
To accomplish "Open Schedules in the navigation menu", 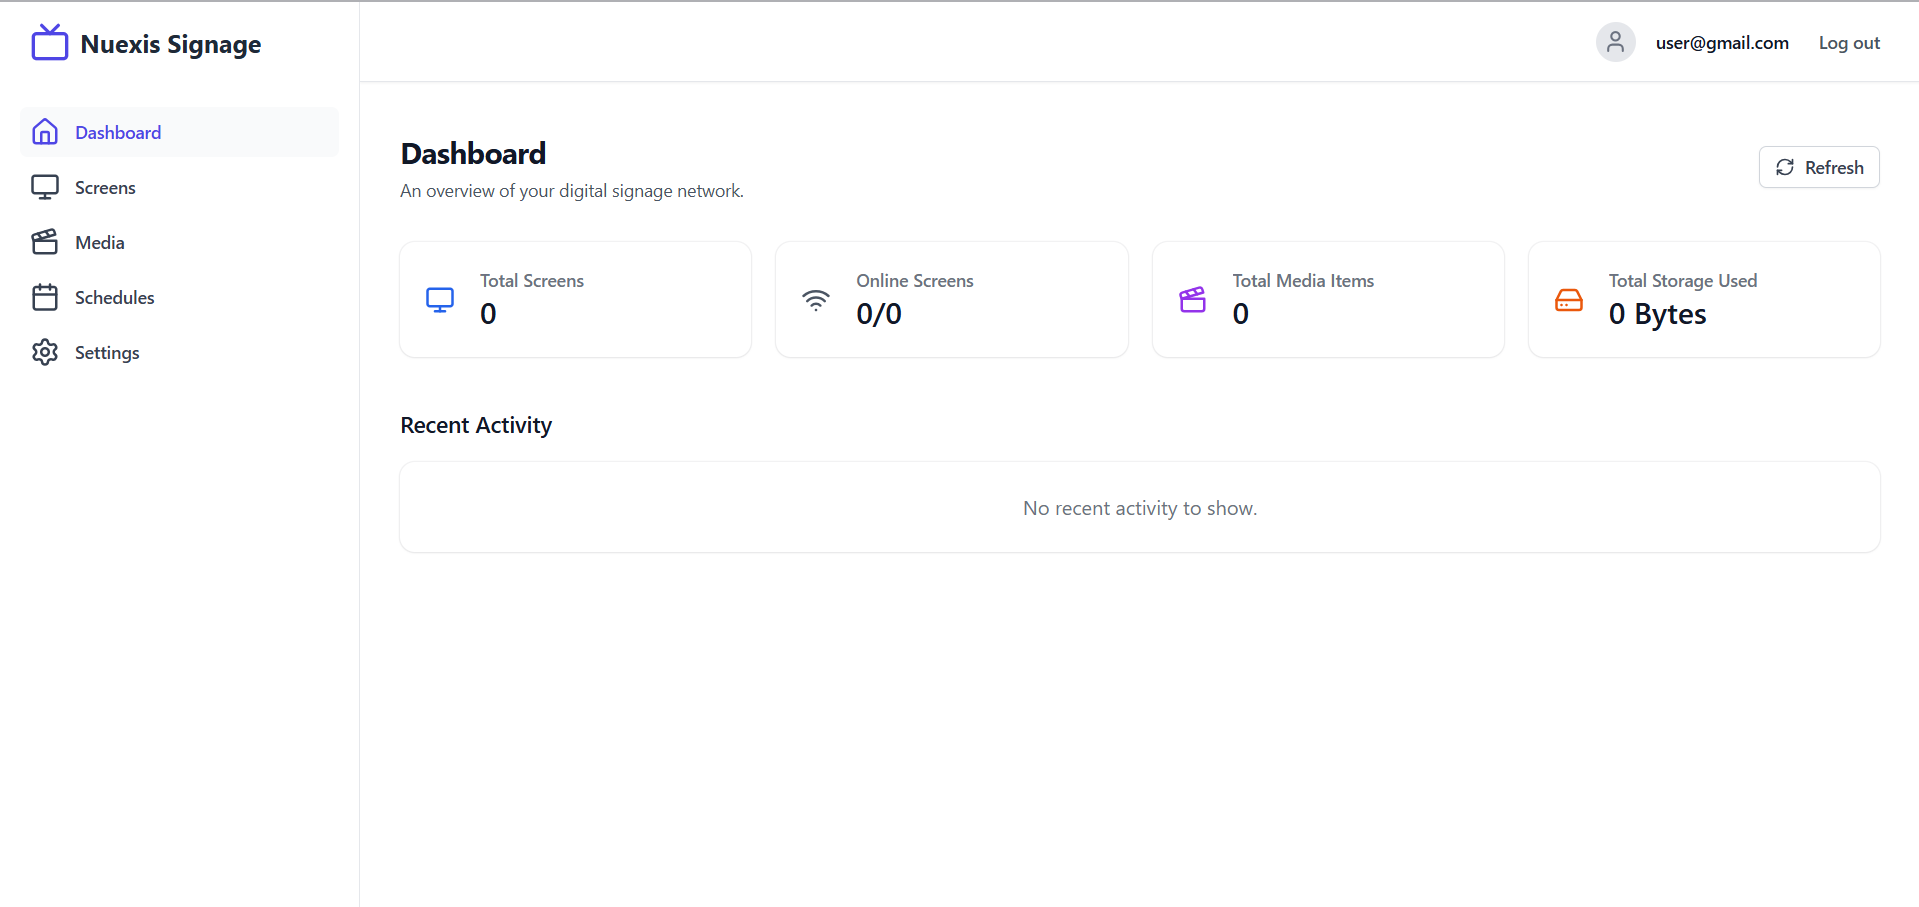I will (114, 298).
